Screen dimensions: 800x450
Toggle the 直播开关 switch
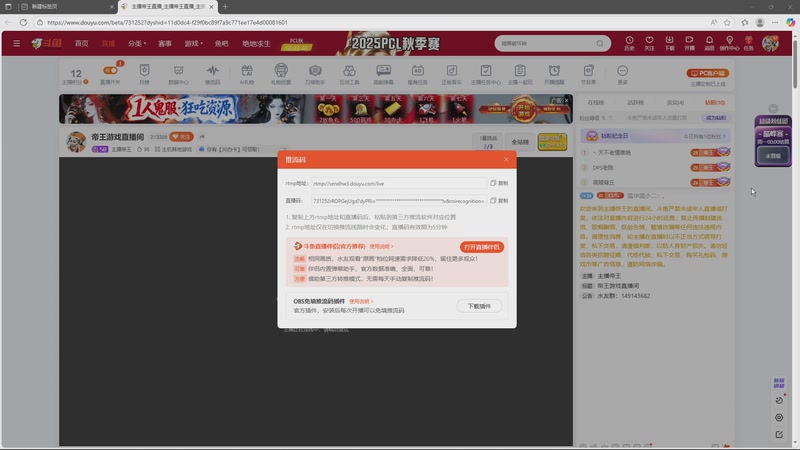tap(110, 70)
